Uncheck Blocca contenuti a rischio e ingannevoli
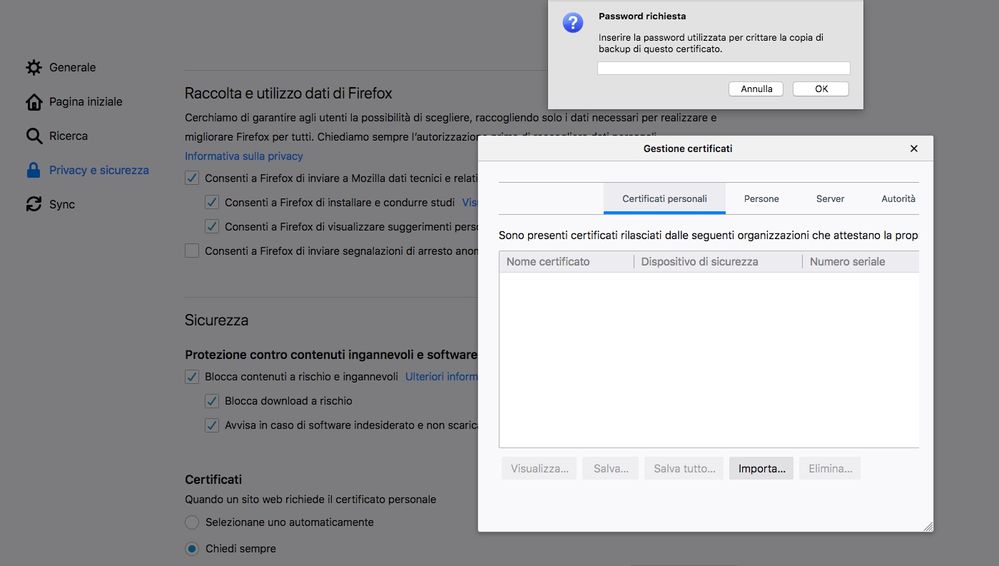Screen dimensions: 999x566 coord(192,377)
